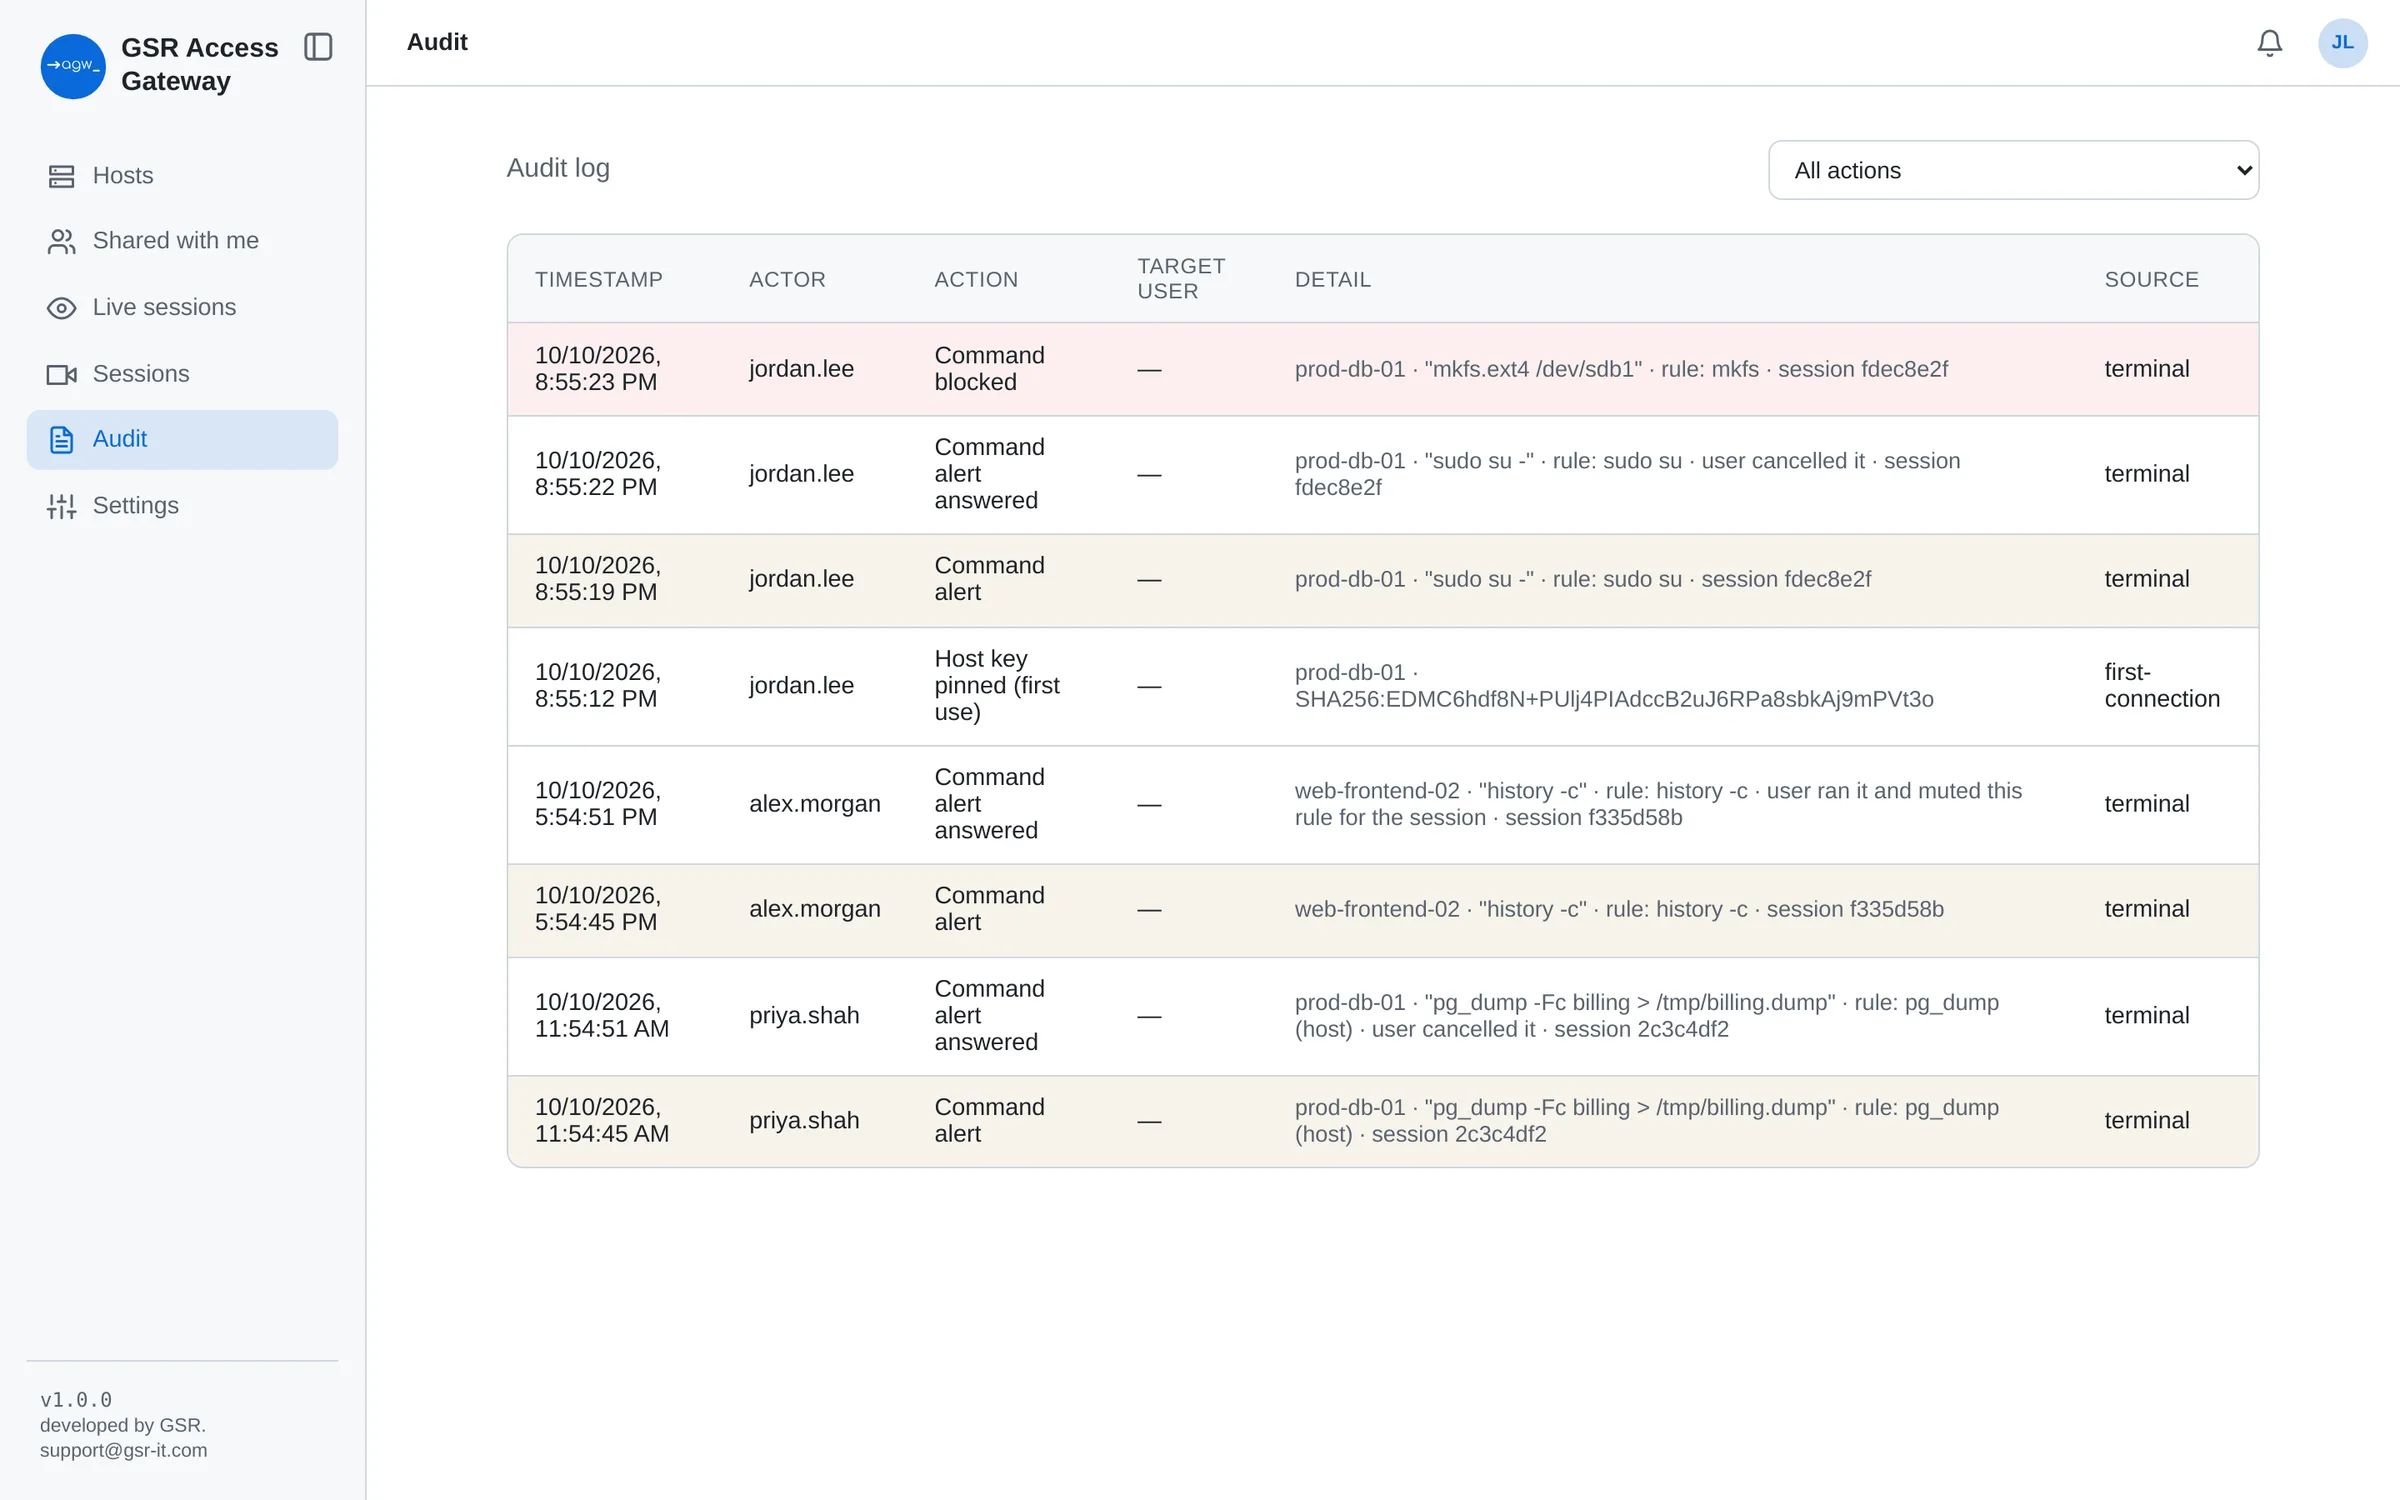Click the ACTOR column header
This screenshot has width=2400, height=1500.
pos(787,279)
